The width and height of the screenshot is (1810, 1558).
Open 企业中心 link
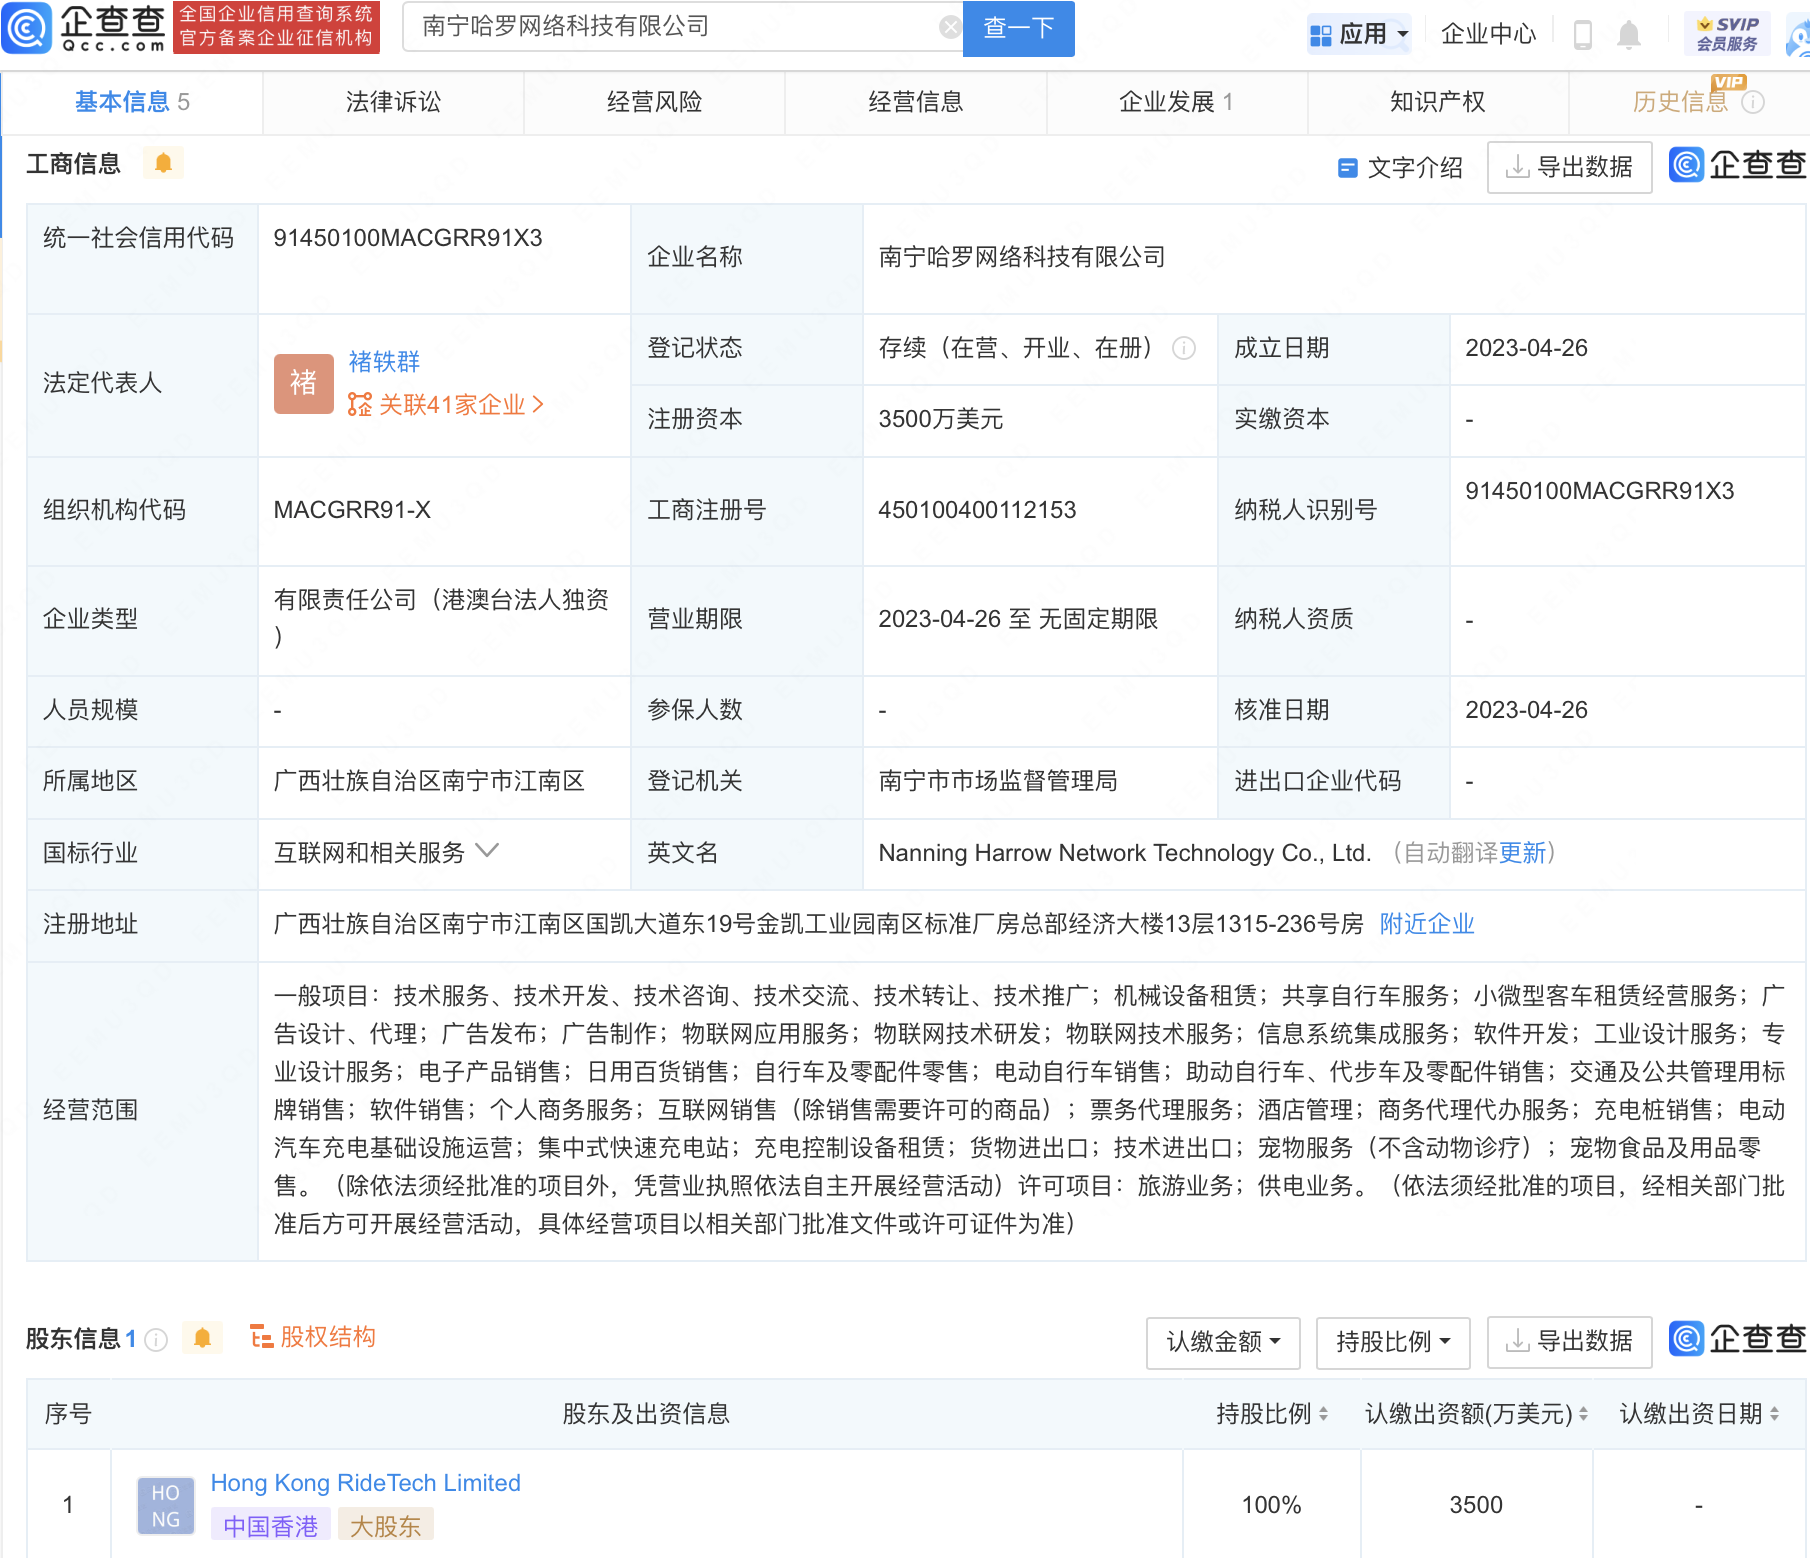(x=1488, y=34)
